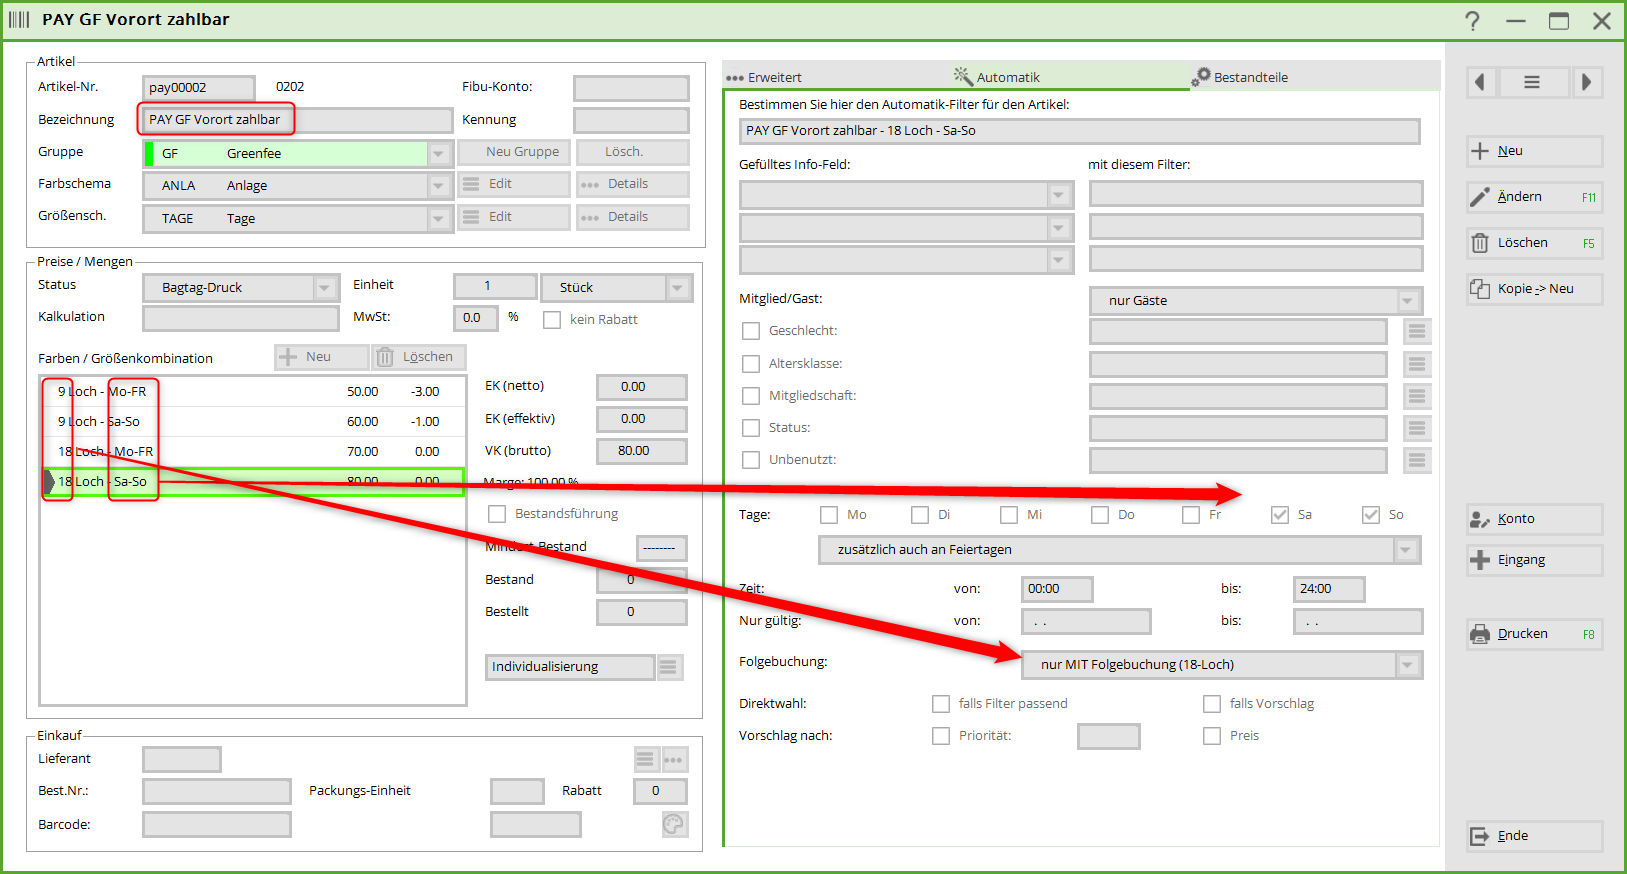Click the previous record arrow icon
Image resolution: width=1627 pixels, height=874 pixels.
pyautogui.click(x=1480, y=82)
